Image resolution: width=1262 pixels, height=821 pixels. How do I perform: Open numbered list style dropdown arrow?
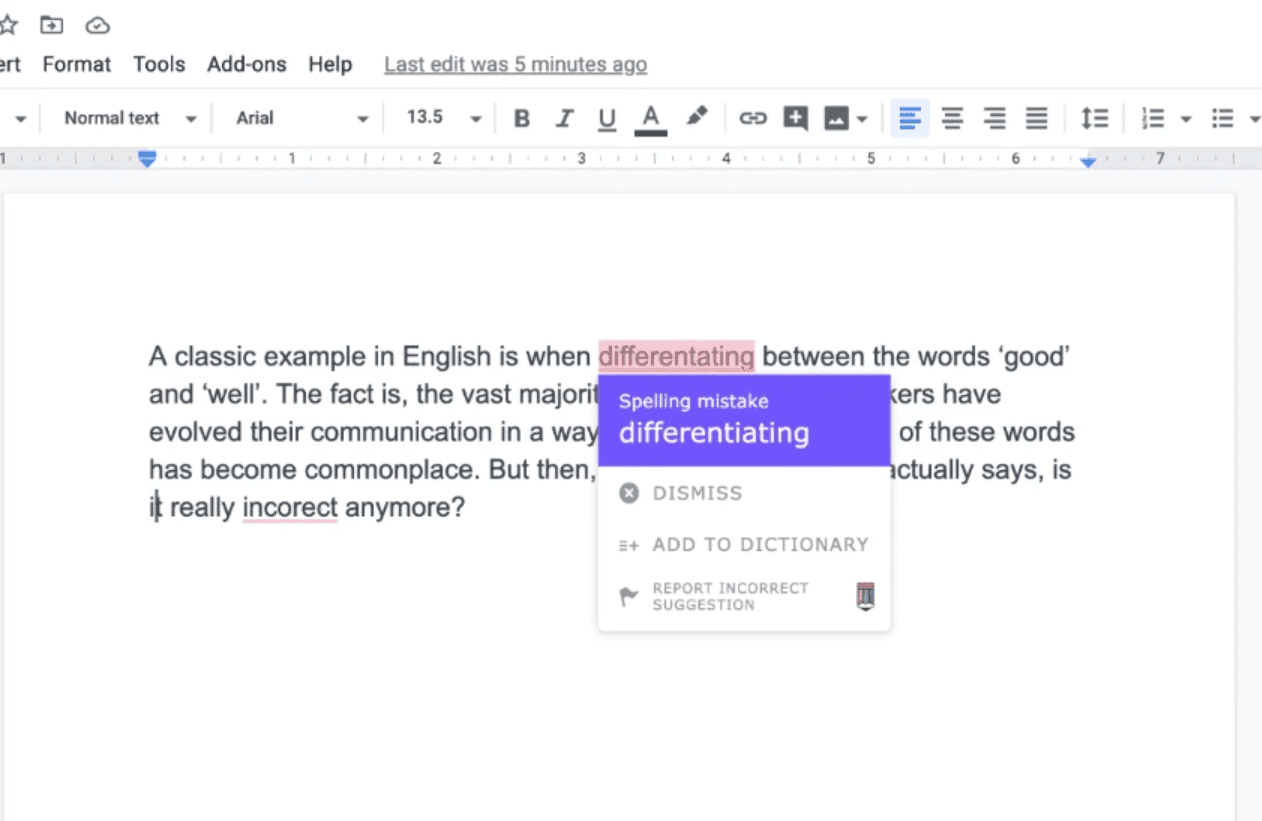click(1186, 120)
